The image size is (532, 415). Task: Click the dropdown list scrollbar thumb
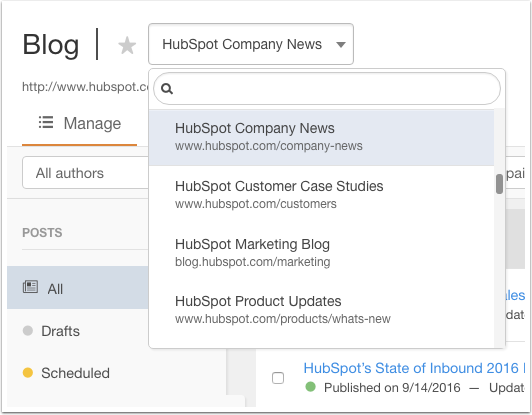point(499,184)
